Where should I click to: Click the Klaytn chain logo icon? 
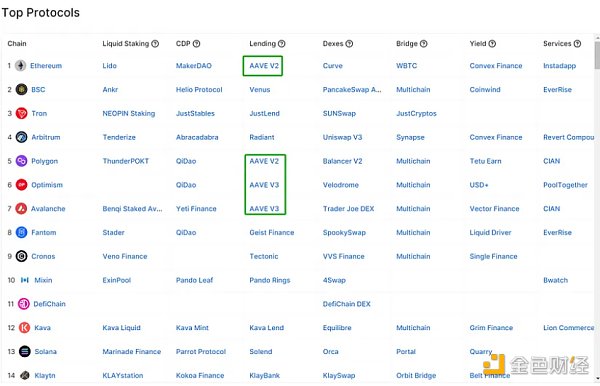(x=25, y=375)
